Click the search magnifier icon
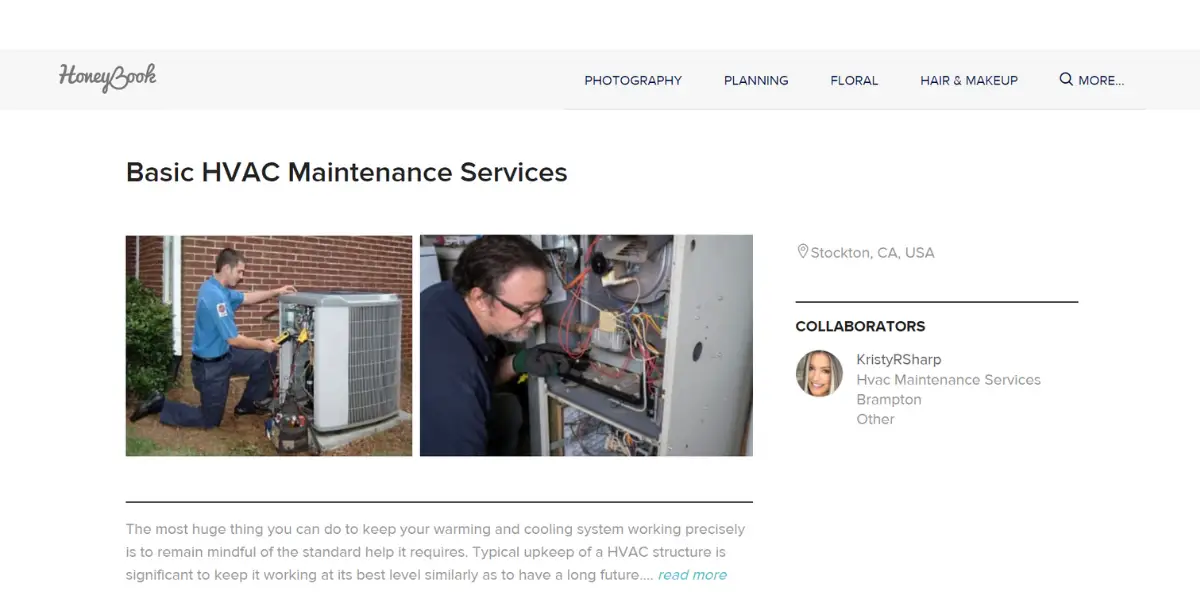 tap(1066, 79)
